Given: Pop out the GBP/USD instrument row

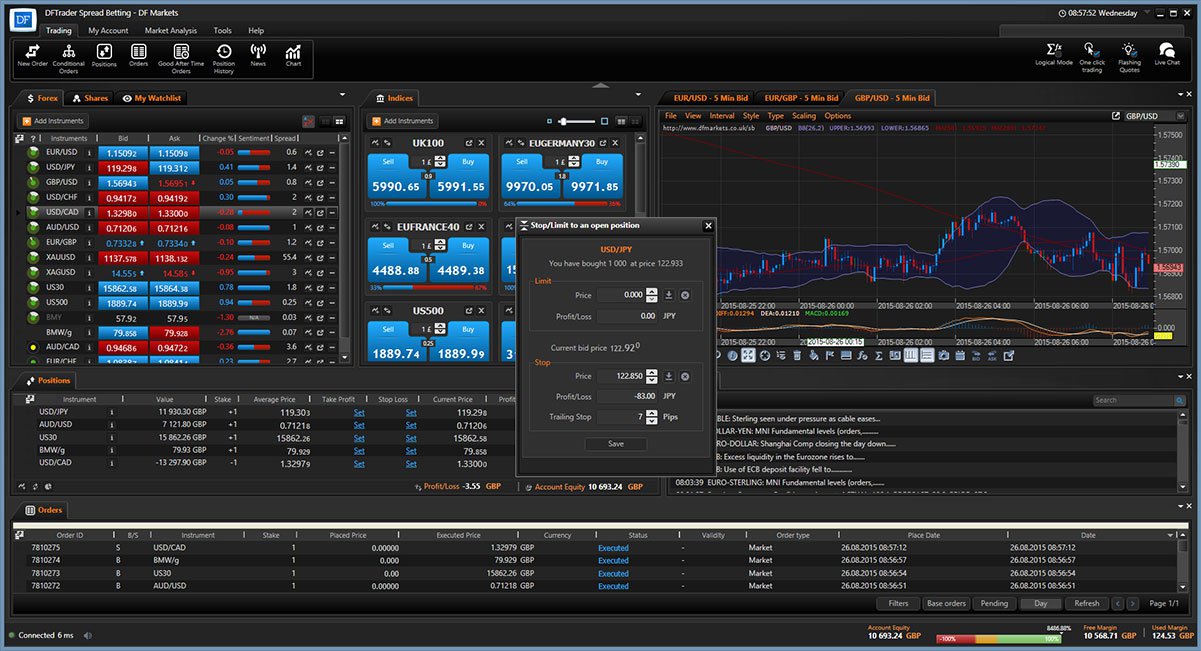Looking at the screenshot, I should [x=321, y=182].
